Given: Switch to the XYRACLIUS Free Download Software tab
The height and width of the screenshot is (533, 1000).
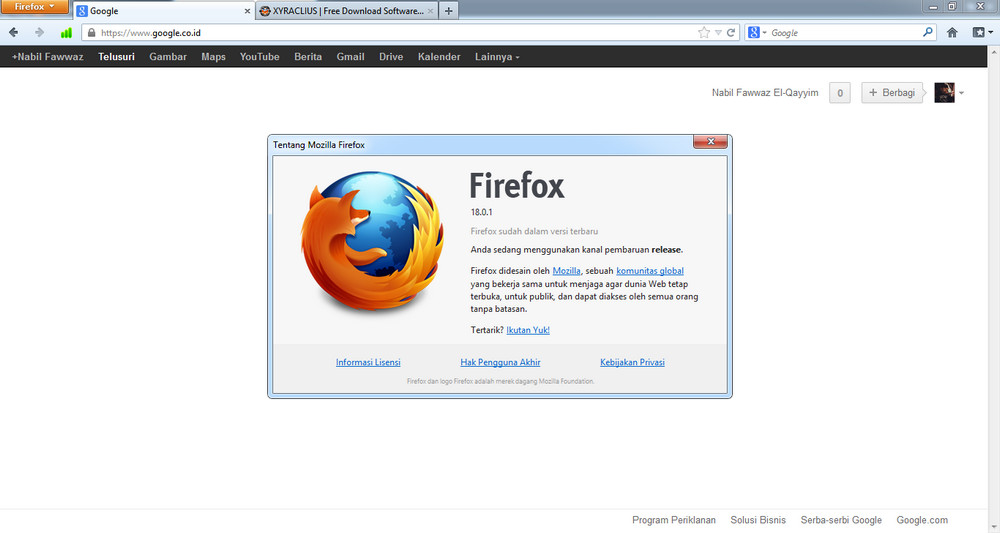Looking at the screenshot, I should click(346, 11).
